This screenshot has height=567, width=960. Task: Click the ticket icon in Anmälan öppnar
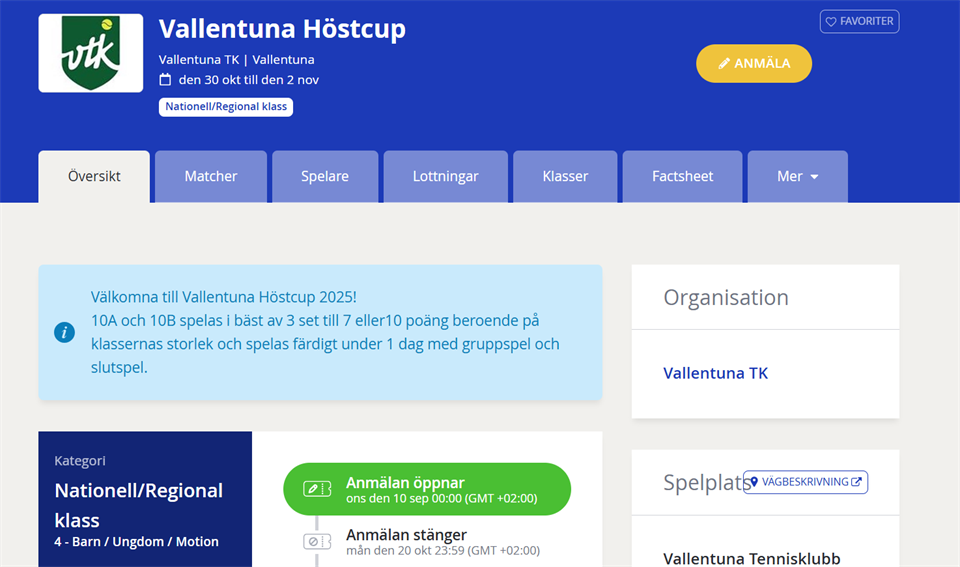[x=317, y=489]
